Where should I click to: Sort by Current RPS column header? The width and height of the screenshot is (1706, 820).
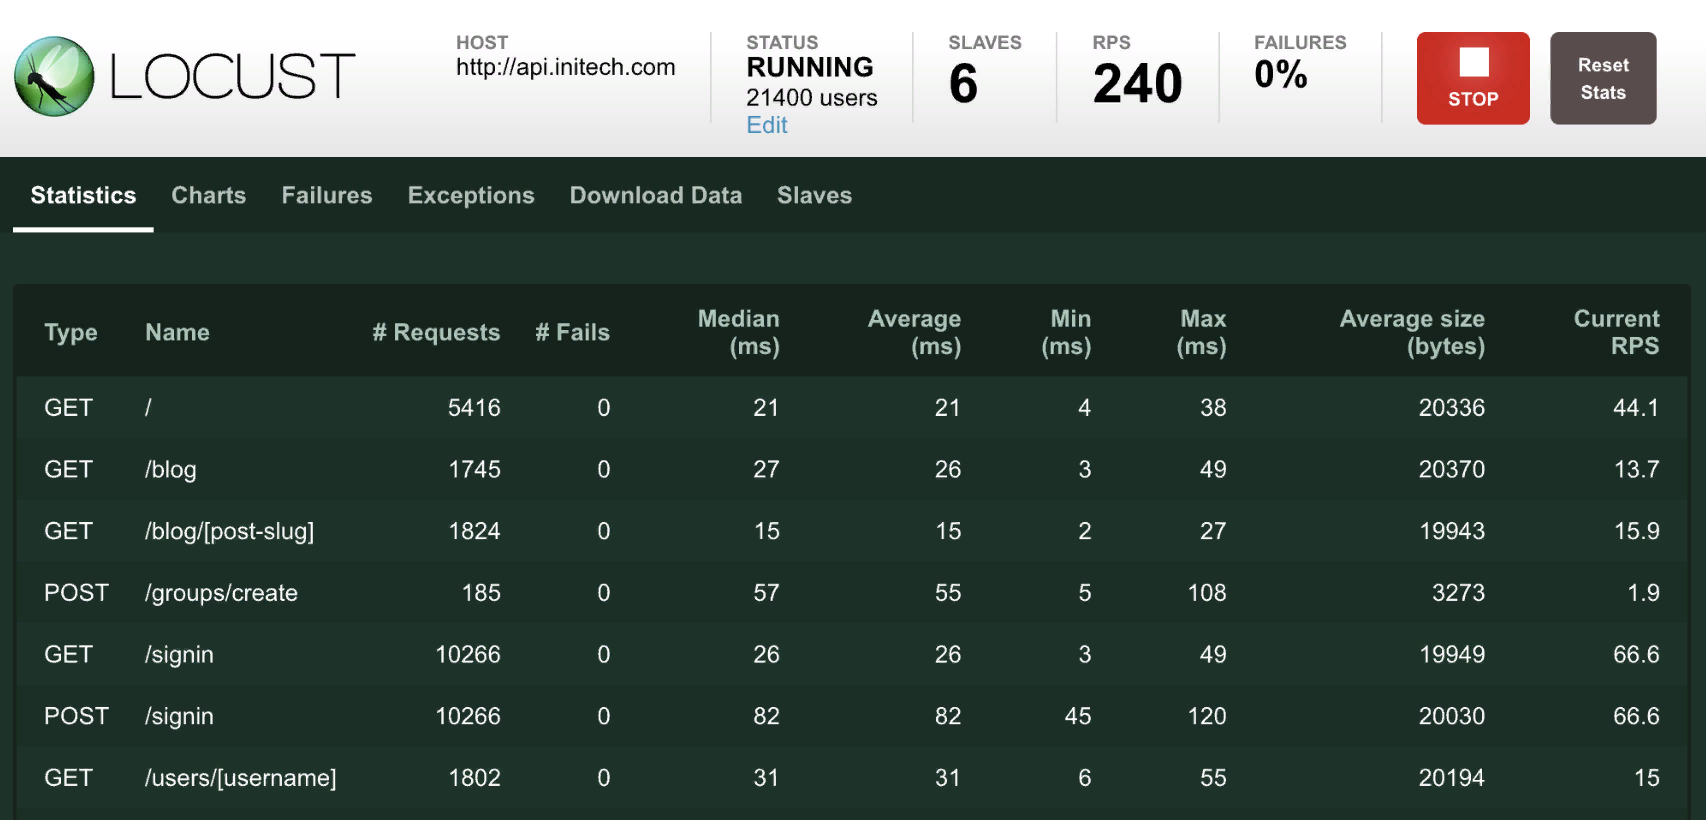(x=1616, y=332)
